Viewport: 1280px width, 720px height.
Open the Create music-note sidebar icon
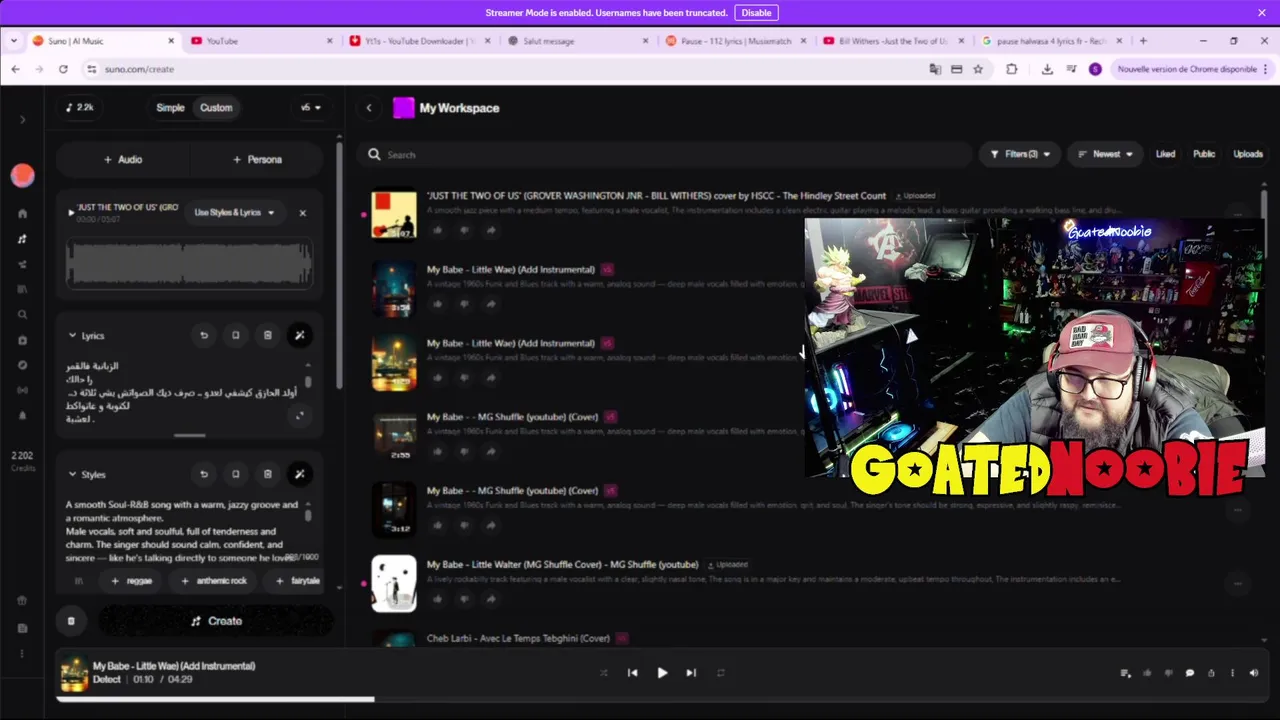22,239
